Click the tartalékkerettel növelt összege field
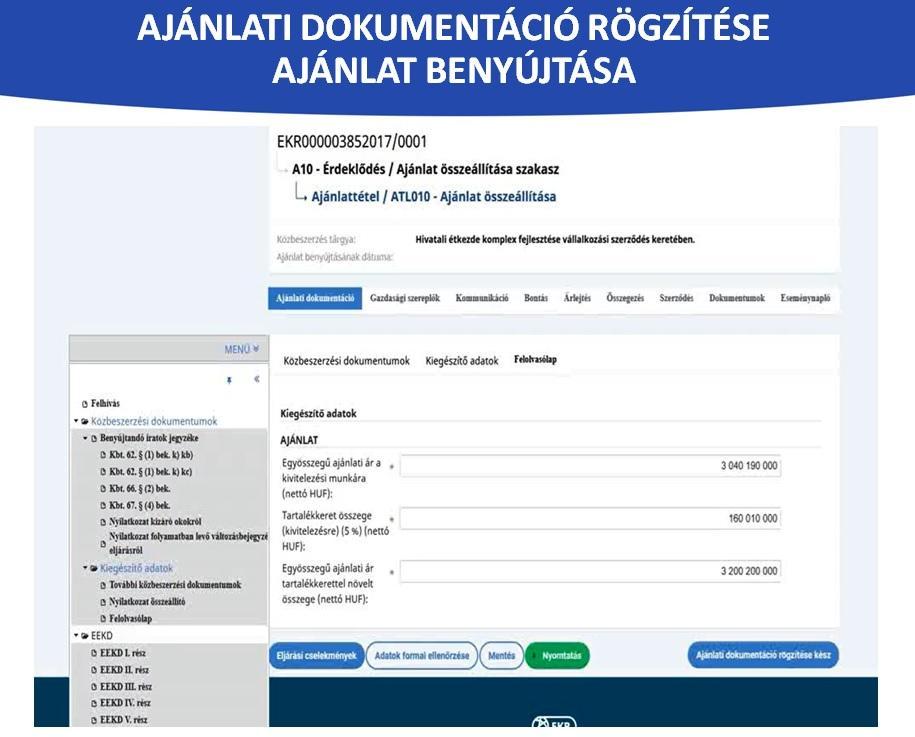Screen dimensions: 915x737 (591, 571)
